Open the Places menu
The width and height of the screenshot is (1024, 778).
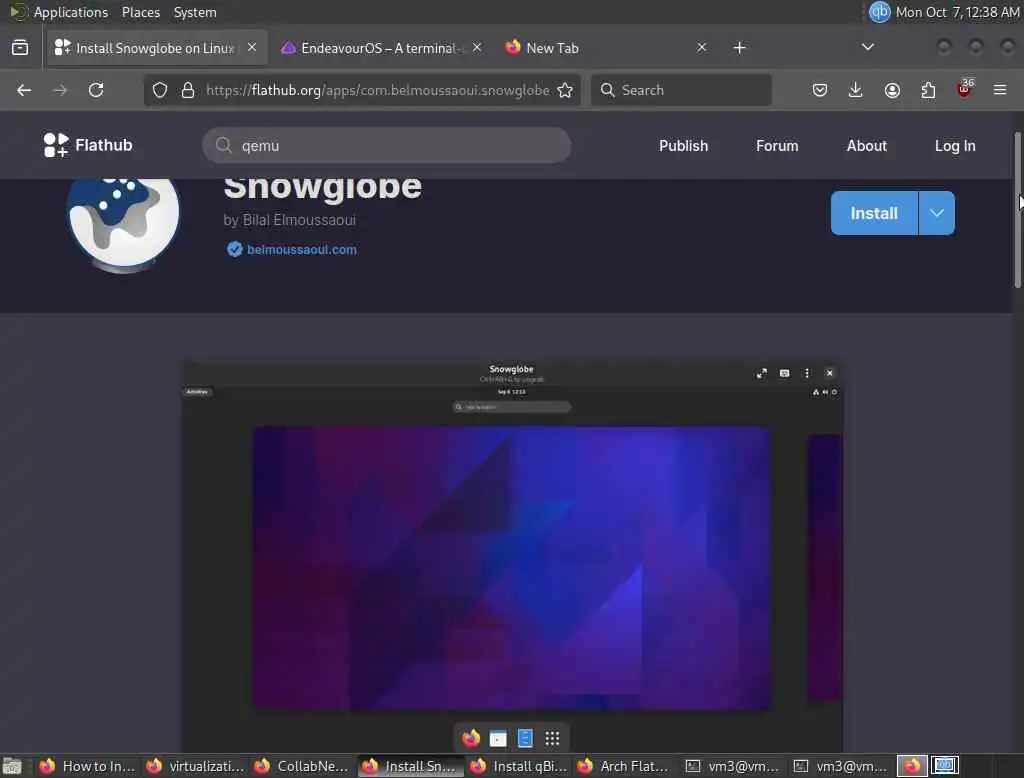point(140,12)
